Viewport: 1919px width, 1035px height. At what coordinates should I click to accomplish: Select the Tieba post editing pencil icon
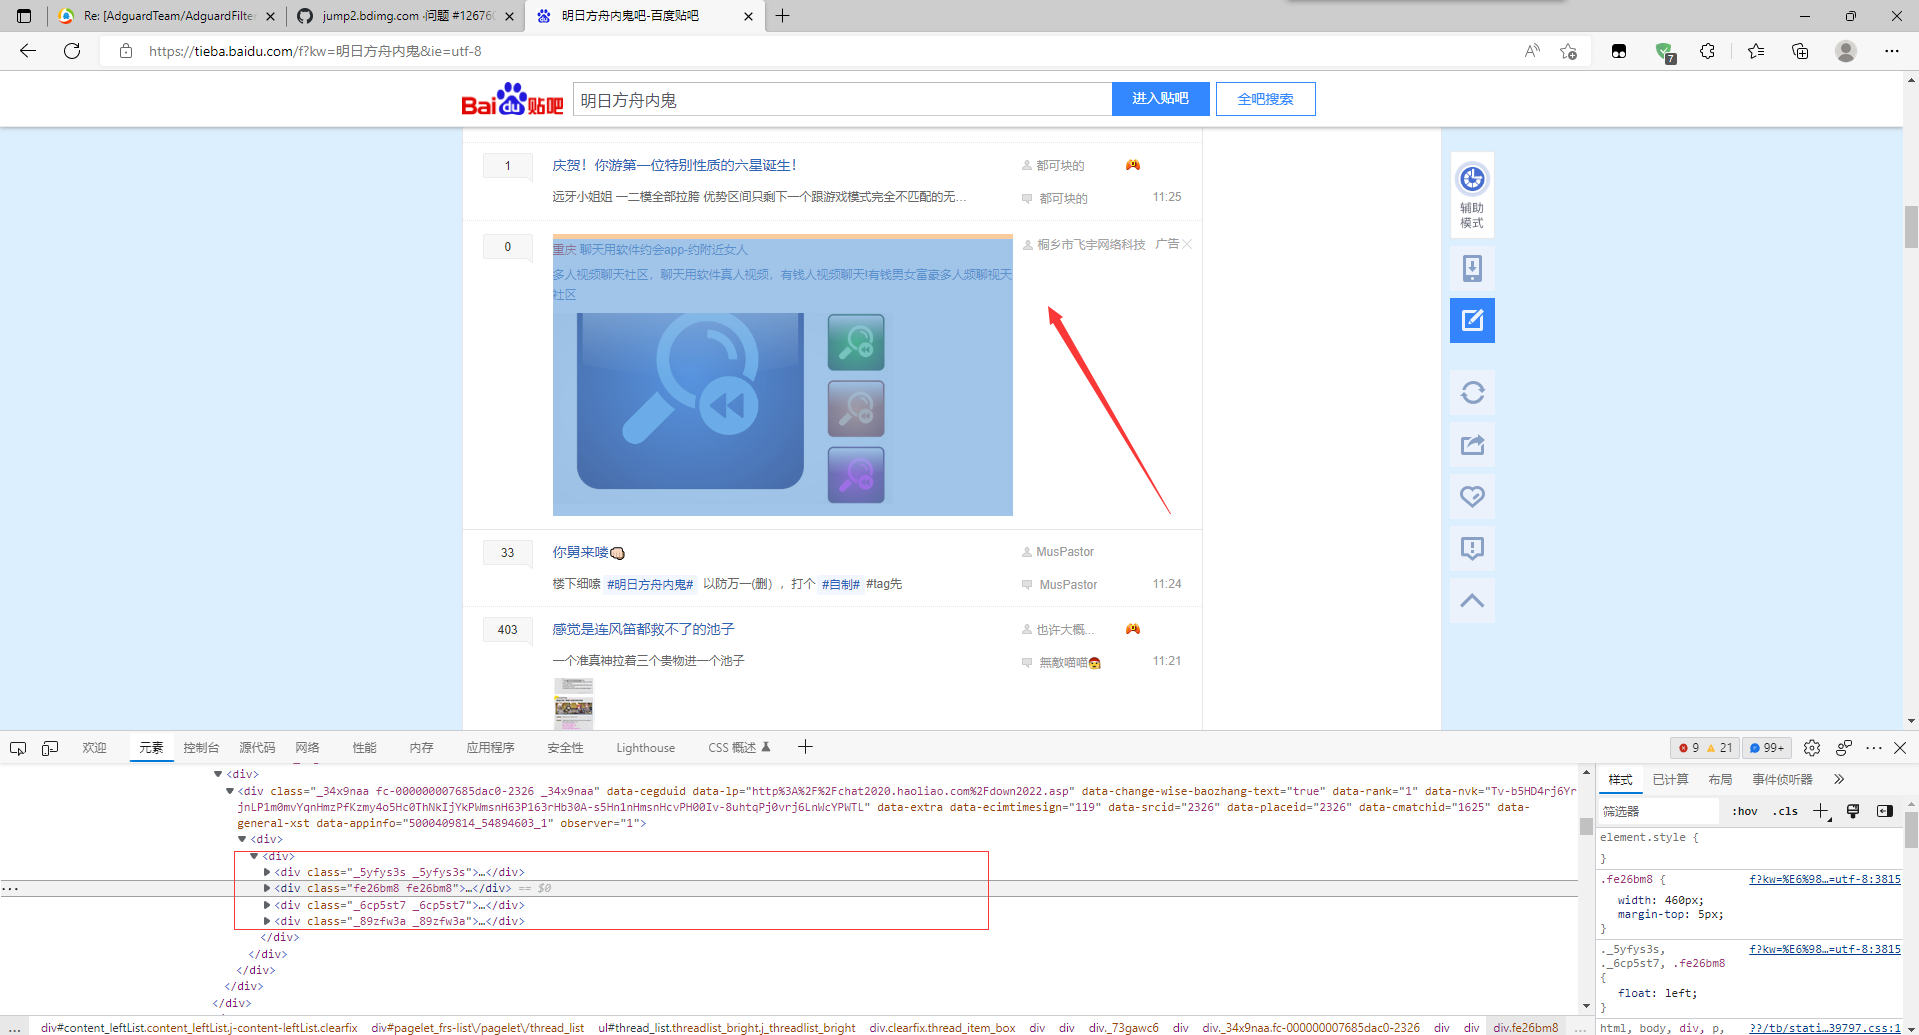coord(1471,320)
